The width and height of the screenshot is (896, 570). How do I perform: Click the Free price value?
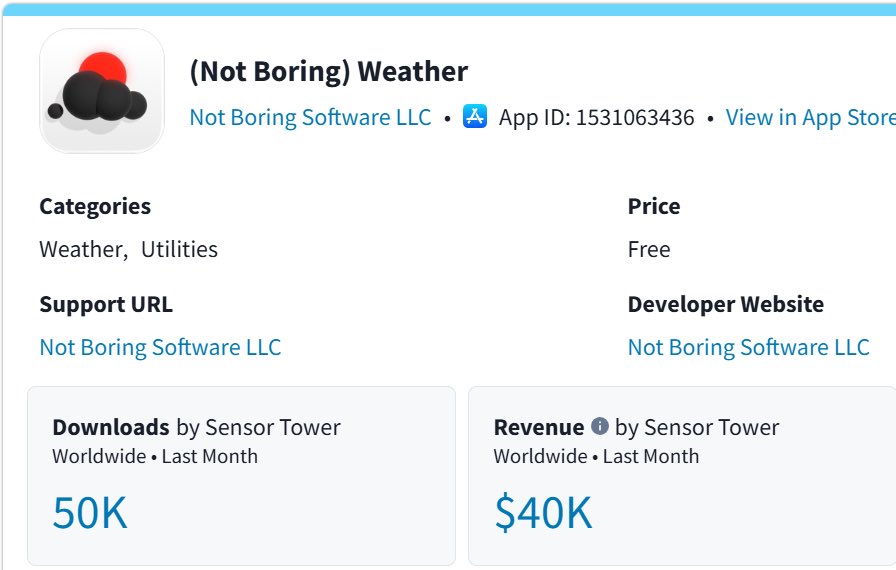click(649, 250)
